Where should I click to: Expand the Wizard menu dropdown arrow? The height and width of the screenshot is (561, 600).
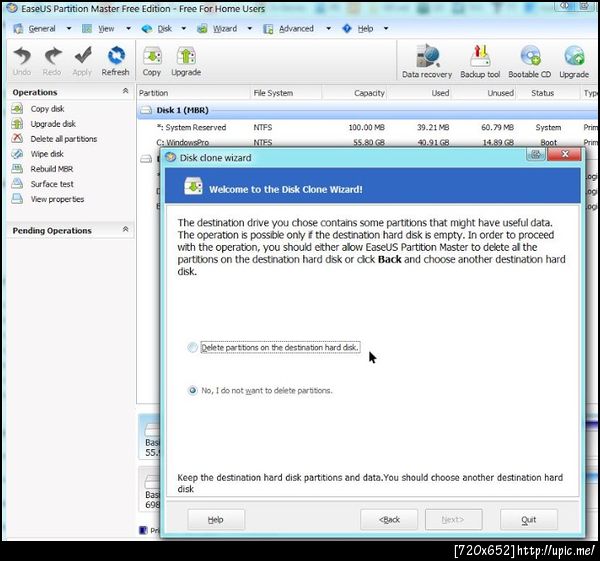pyautogui.click(x=250, y=28)
